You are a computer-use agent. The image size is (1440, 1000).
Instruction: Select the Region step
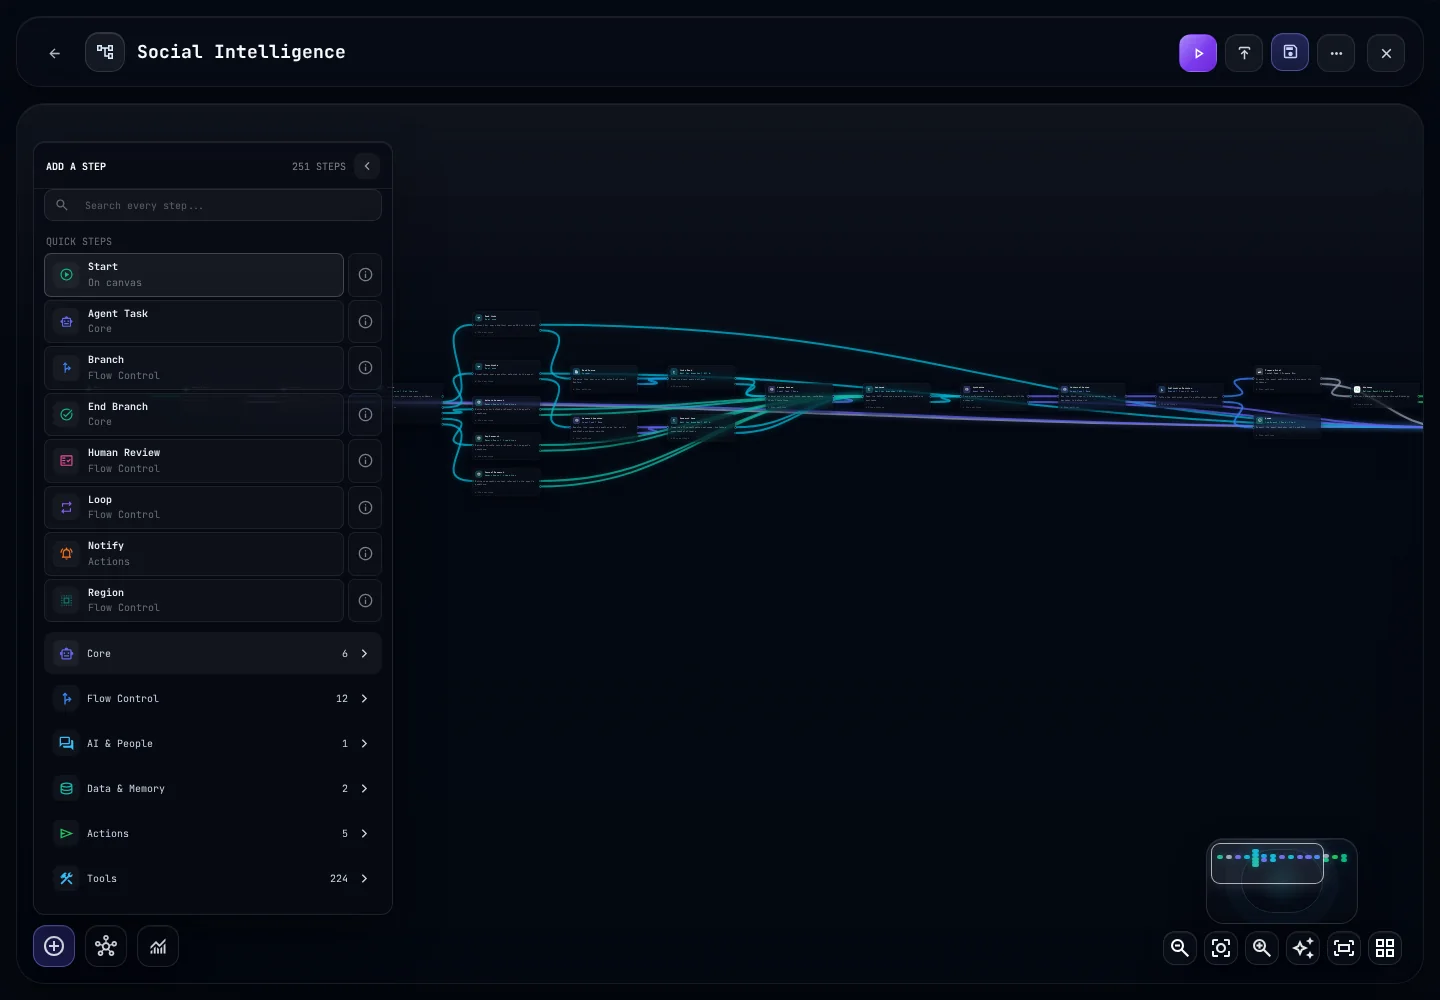click(194, 600)
